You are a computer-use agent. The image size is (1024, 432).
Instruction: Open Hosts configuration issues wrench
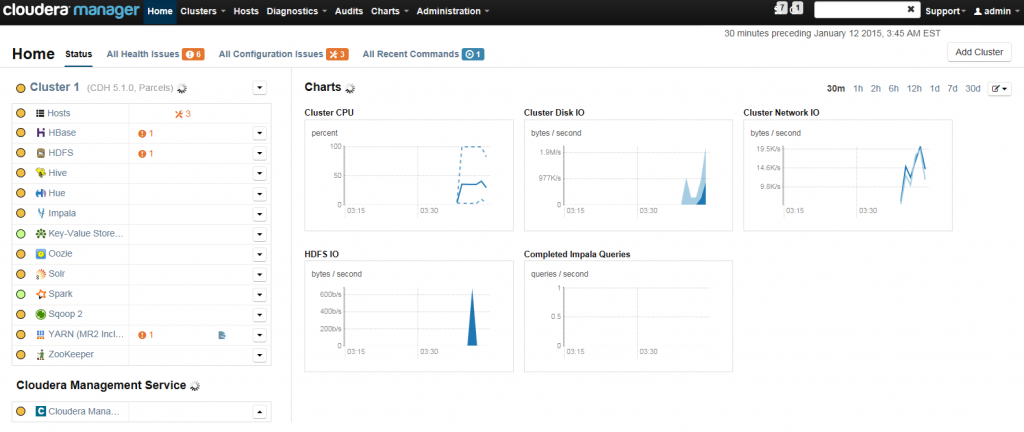pyautogui.click(x=183, y=114)
